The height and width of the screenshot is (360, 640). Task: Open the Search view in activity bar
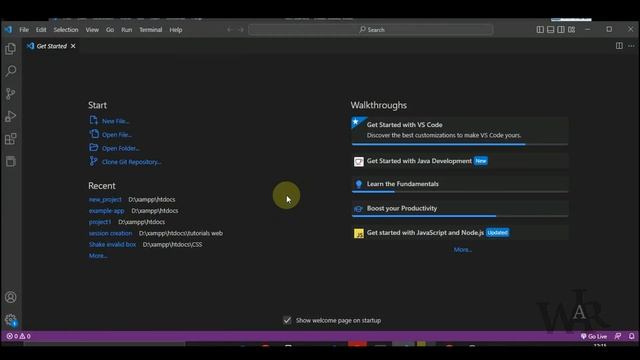coord(11,71)
